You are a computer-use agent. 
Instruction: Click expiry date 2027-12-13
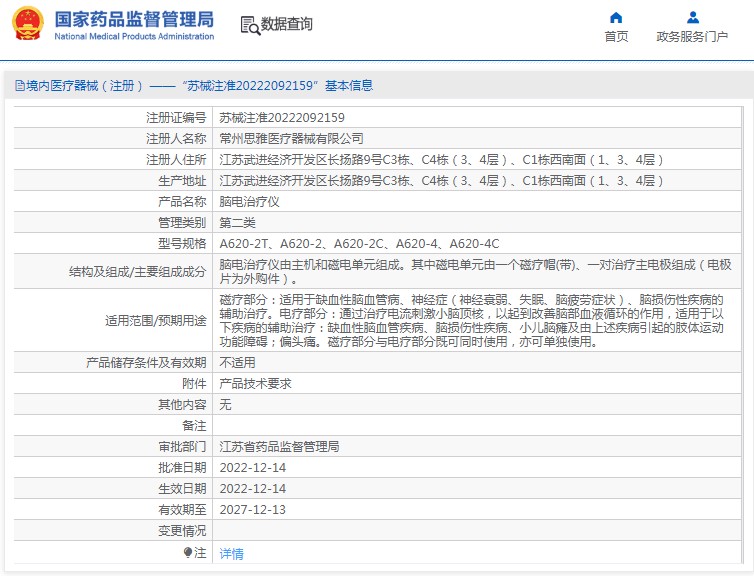click(252, 510)
